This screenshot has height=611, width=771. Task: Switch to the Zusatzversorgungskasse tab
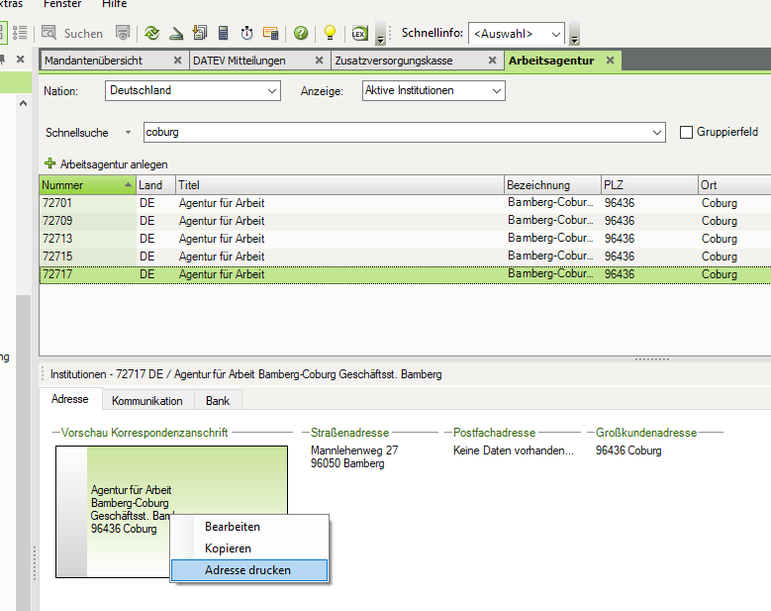coord(393,60)
